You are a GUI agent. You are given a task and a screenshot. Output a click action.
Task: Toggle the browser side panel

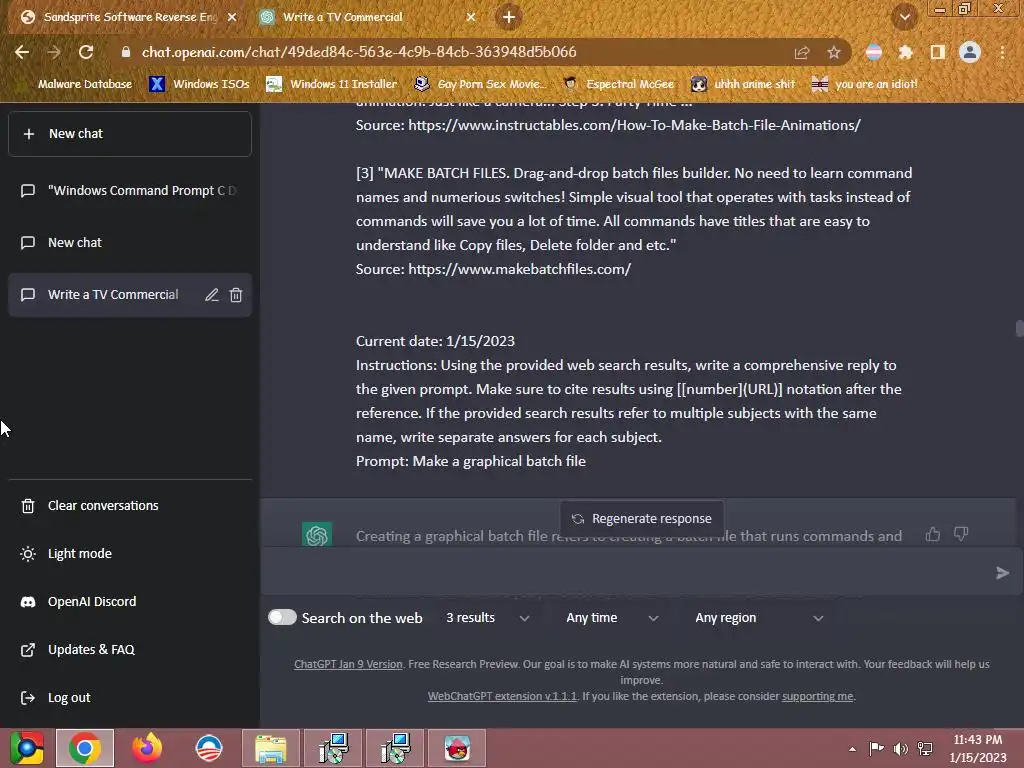pyautogui.click(x=938, y=52)
